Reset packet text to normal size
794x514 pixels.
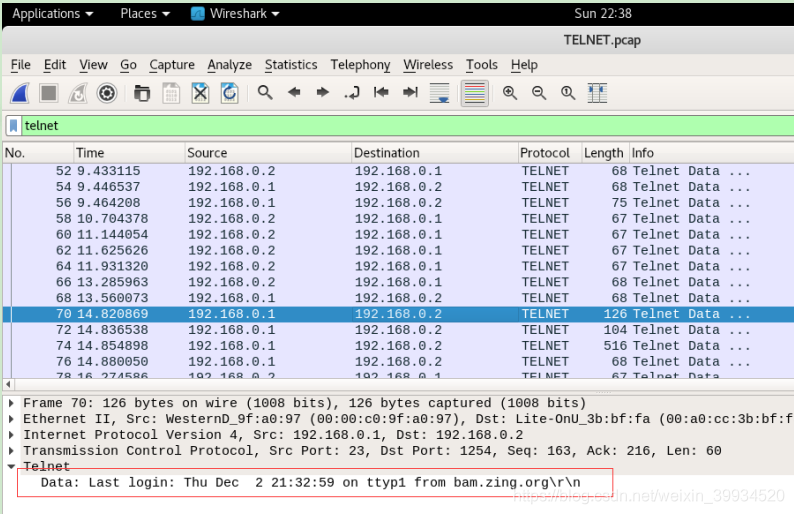(568, 93)
